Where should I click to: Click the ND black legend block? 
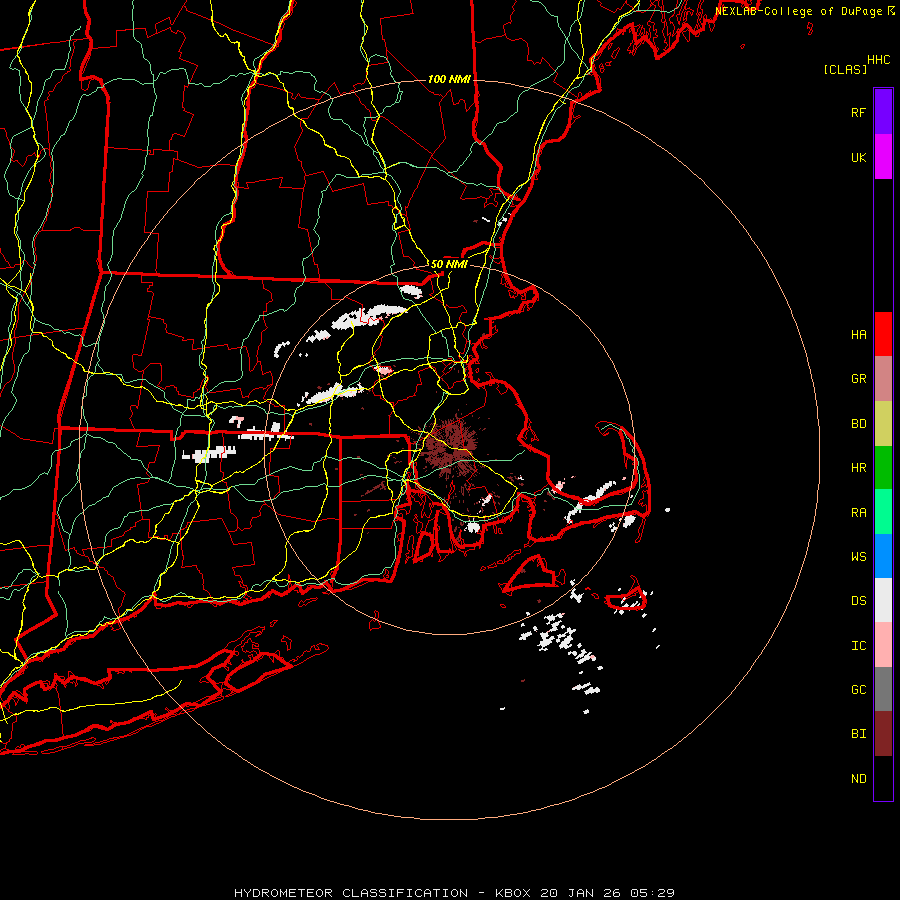pos(883,778)
